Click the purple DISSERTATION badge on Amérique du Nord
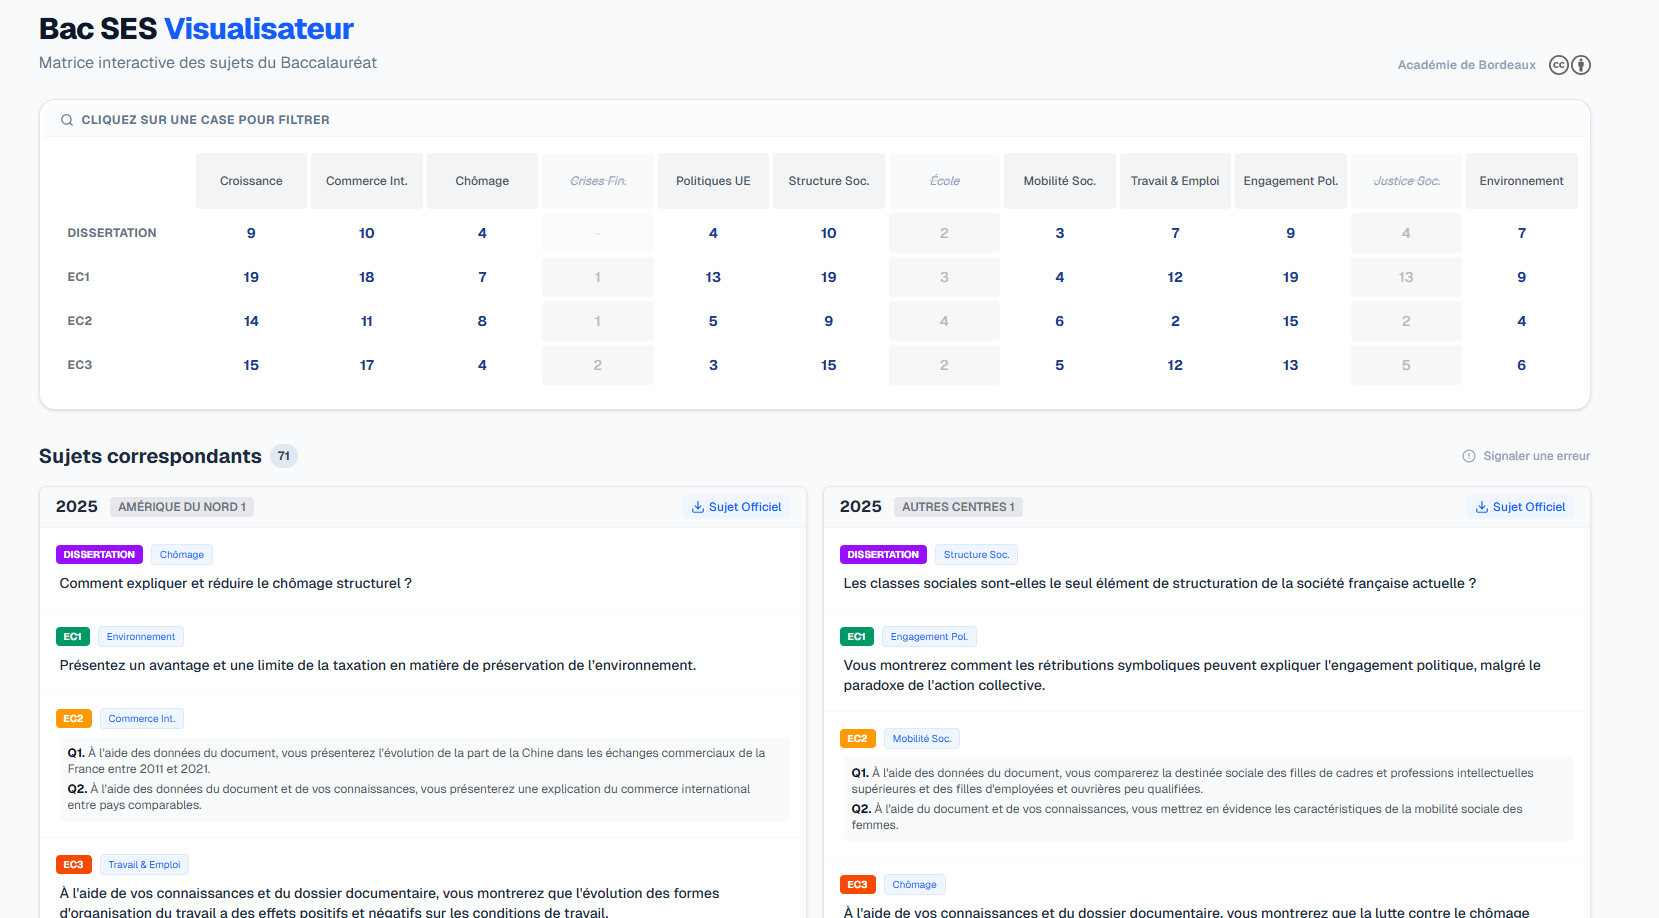This screenshot has width=1659, height=918. [99, 555]
